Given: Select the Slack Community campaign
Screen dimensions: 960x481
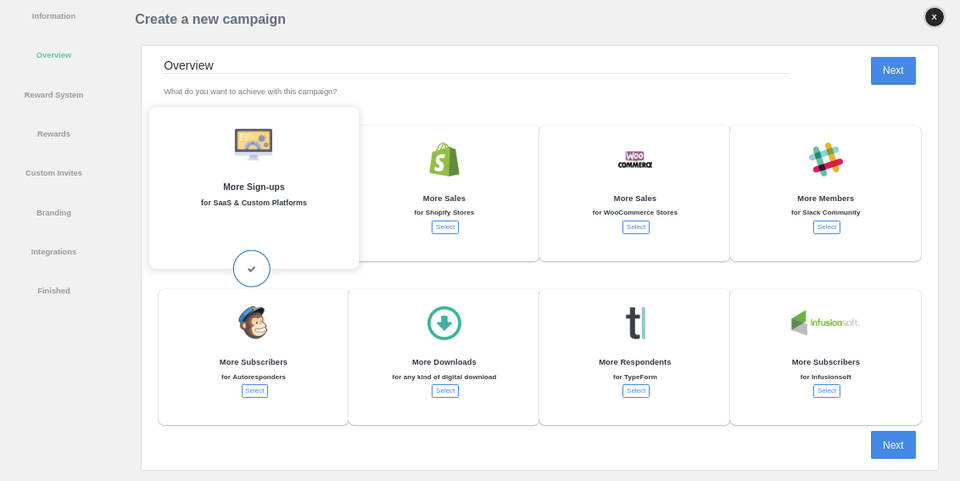Looking at the screenshot, I should tap(826, 227).
